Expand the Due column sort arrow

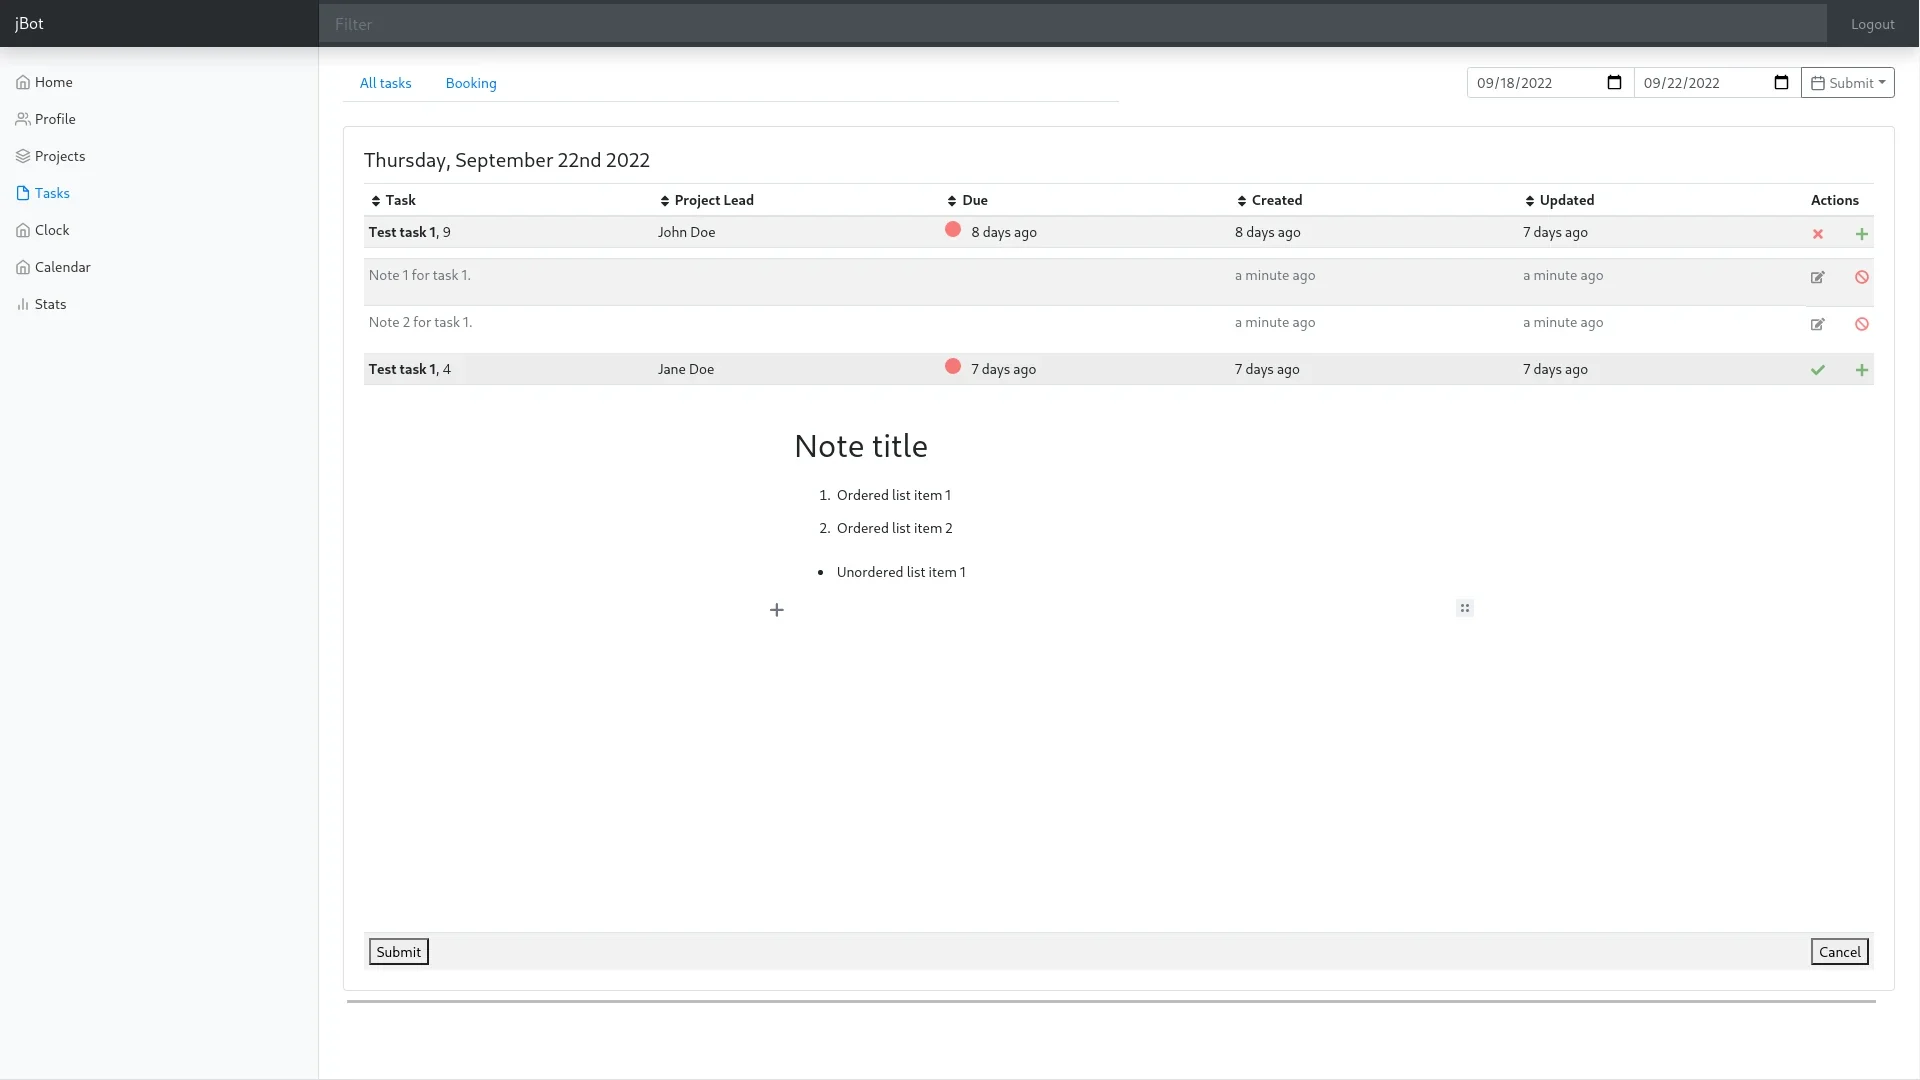click(x=951, y=199)
